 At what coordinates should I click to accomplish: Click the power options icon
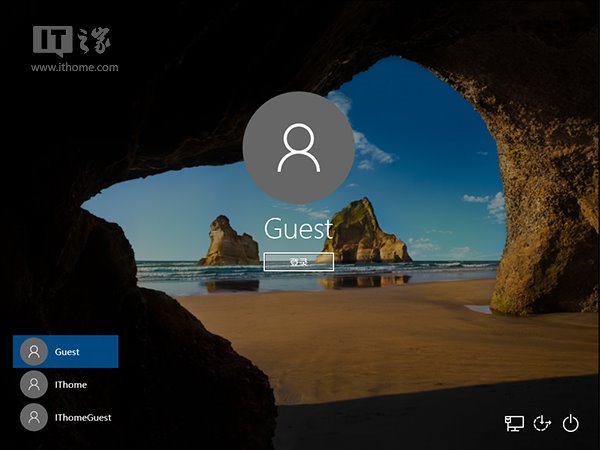(x=571, y=423)
